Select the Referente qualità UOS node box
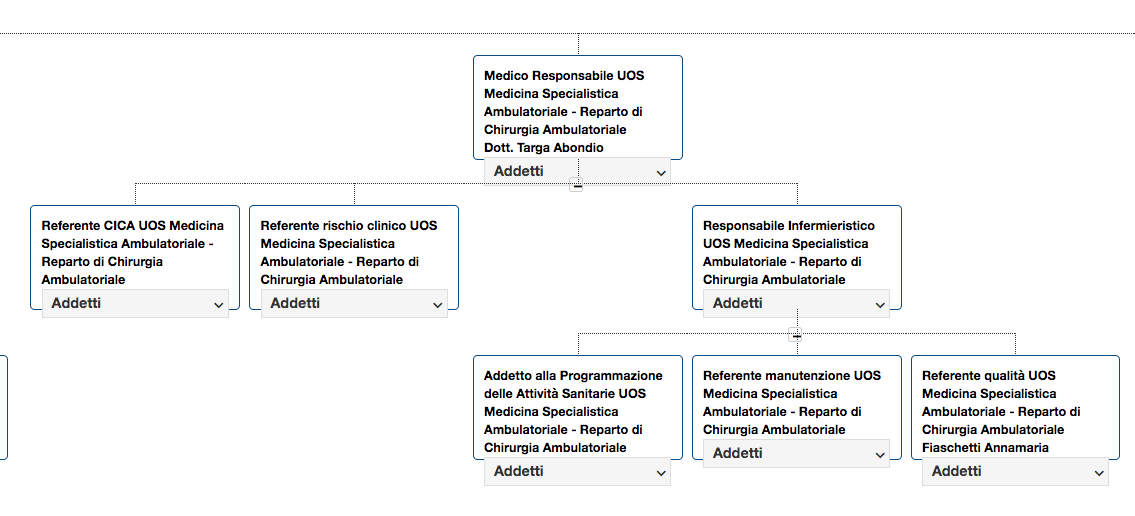The width and height of the screenshot is (1135, 516). click(1015, 407)
